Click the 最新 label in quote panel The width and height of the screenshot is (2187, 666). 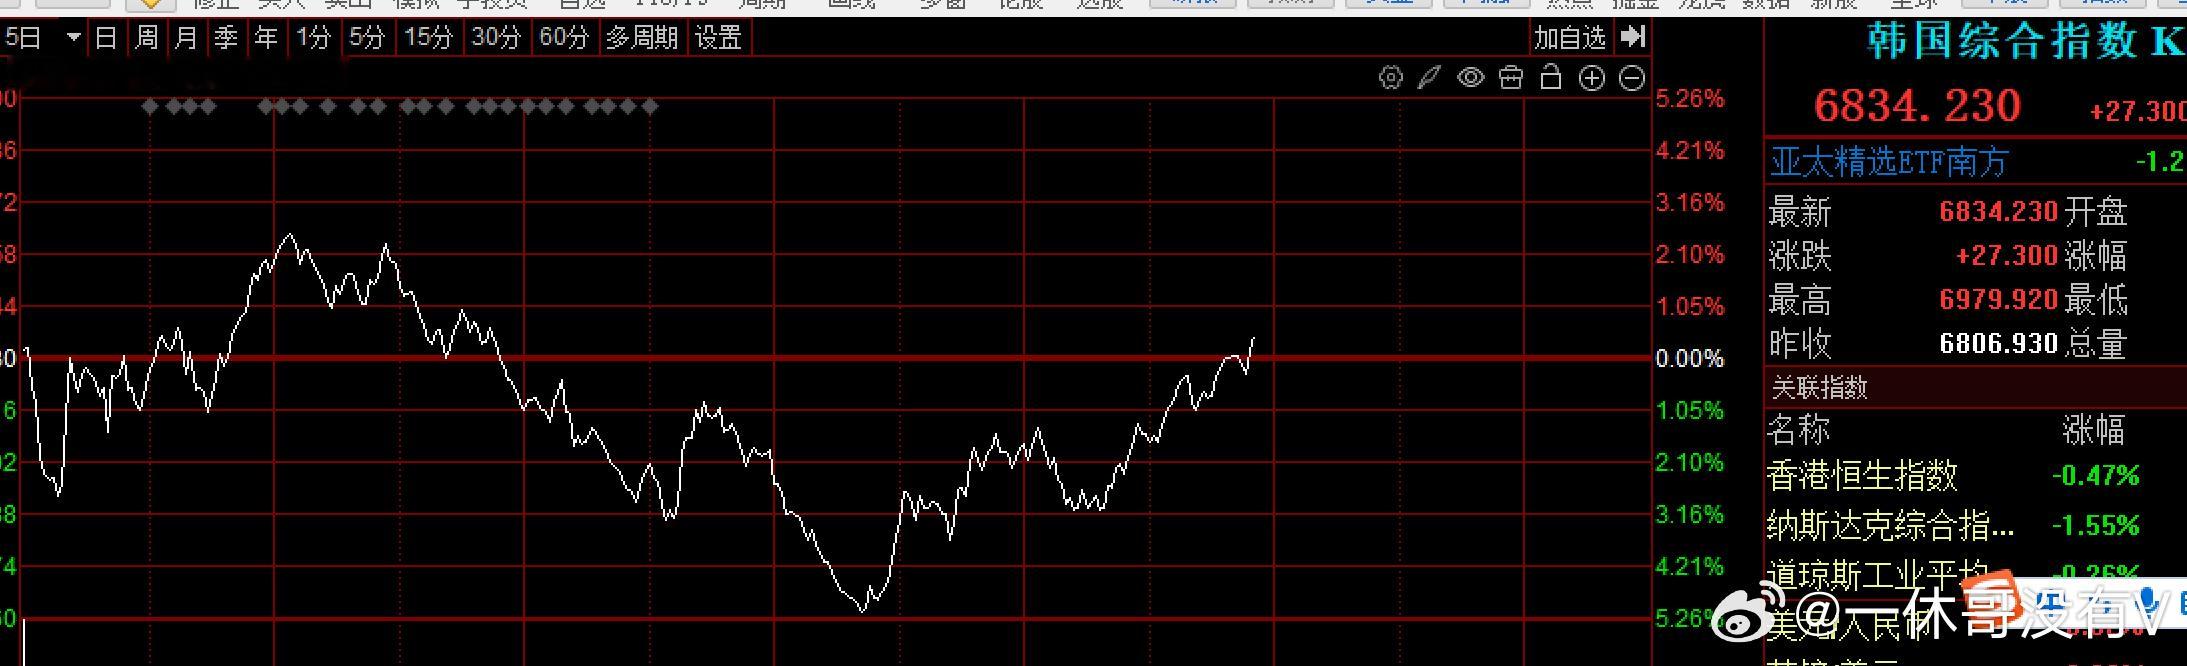pos(1800,212)
